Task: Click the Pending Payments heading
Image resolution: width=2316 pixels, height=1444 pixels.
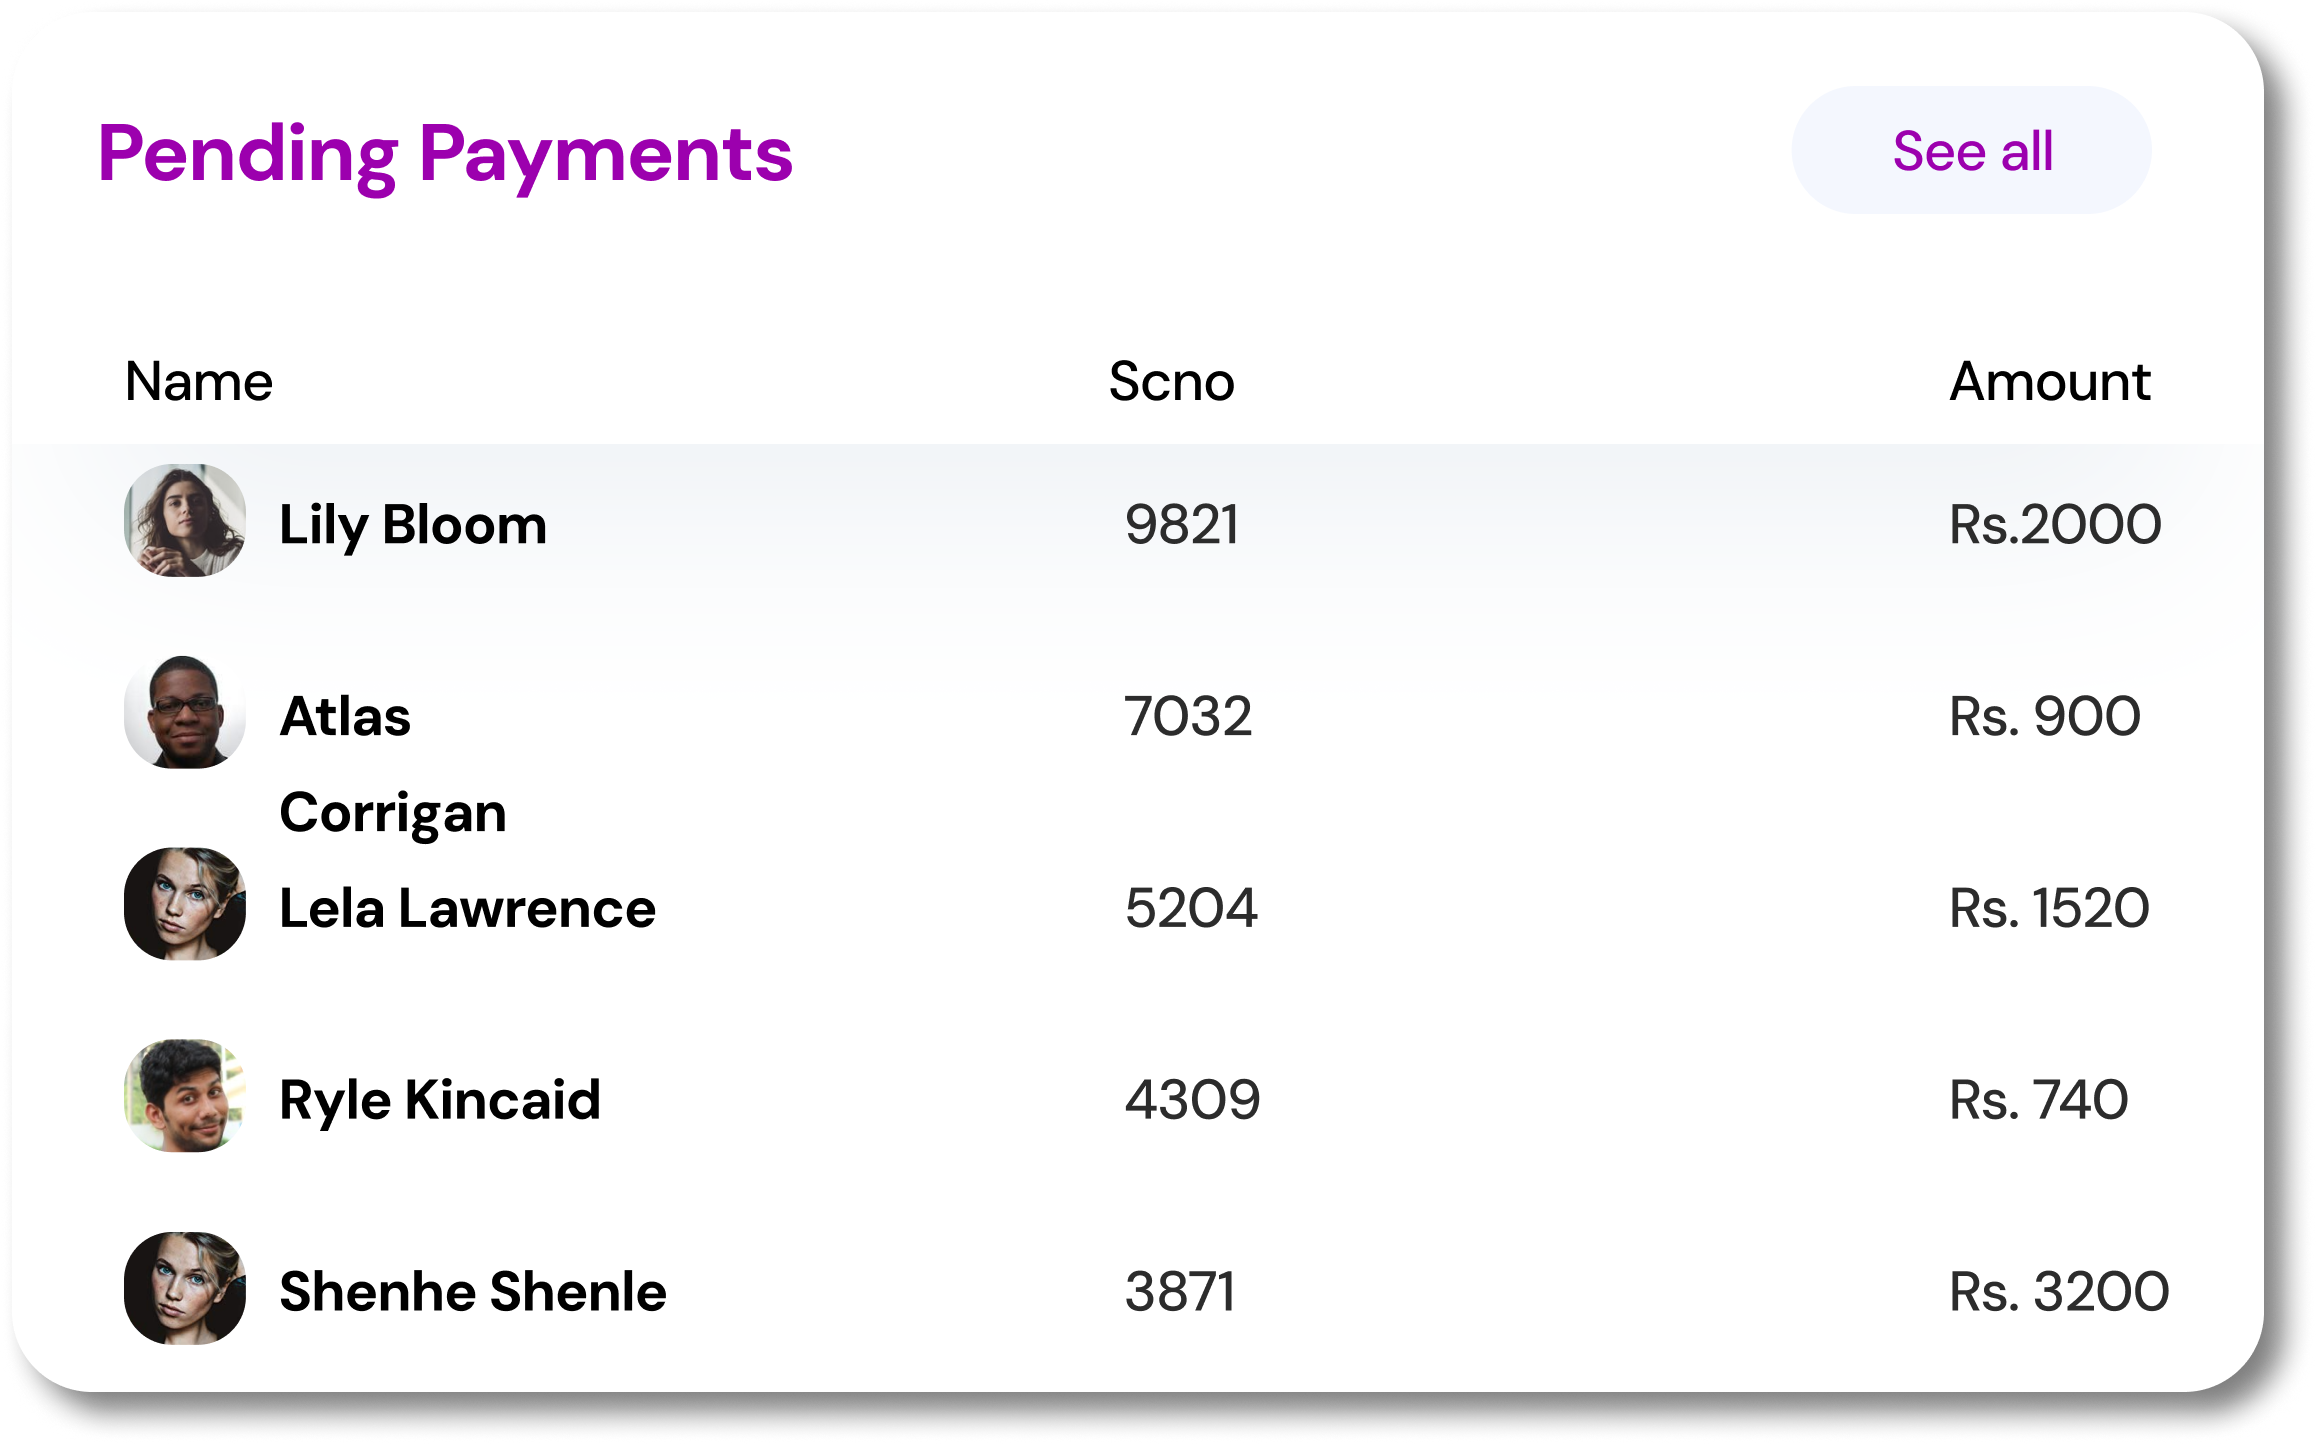Action: 446,154
